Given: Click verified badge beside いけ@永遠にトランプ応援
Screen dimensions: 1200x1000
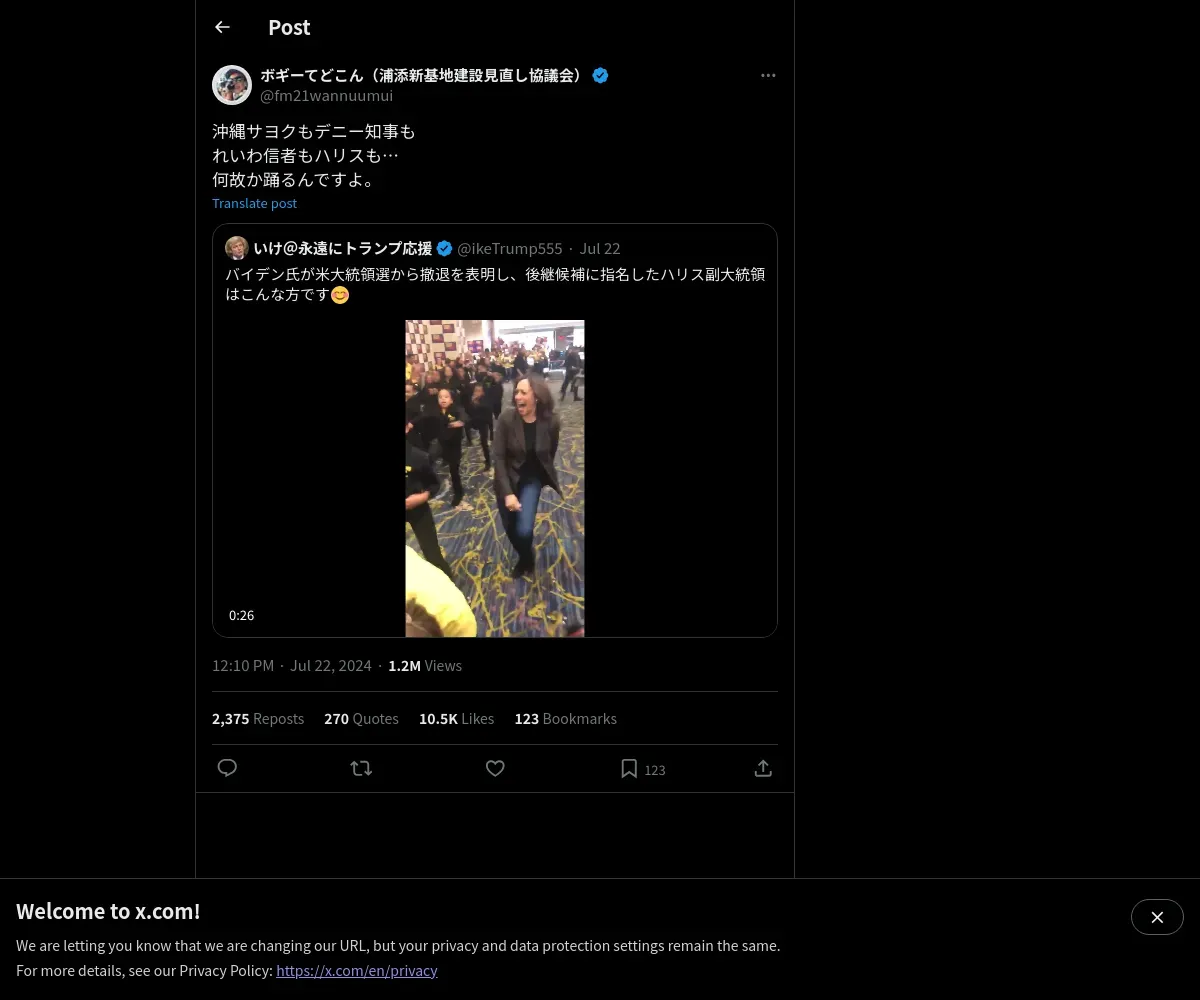Looking at the screenshot, I should [x=445, y=248].
